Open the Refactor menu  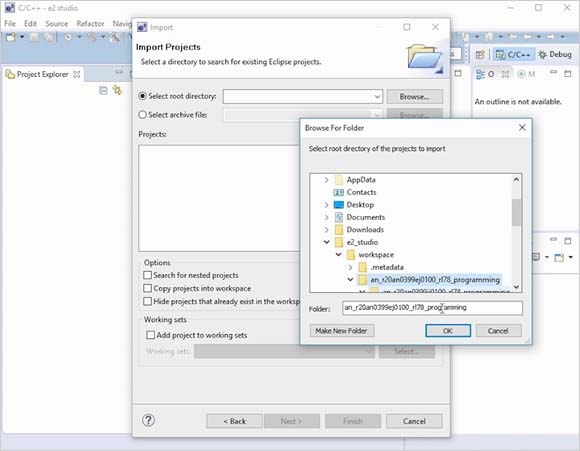coord(90,24)
